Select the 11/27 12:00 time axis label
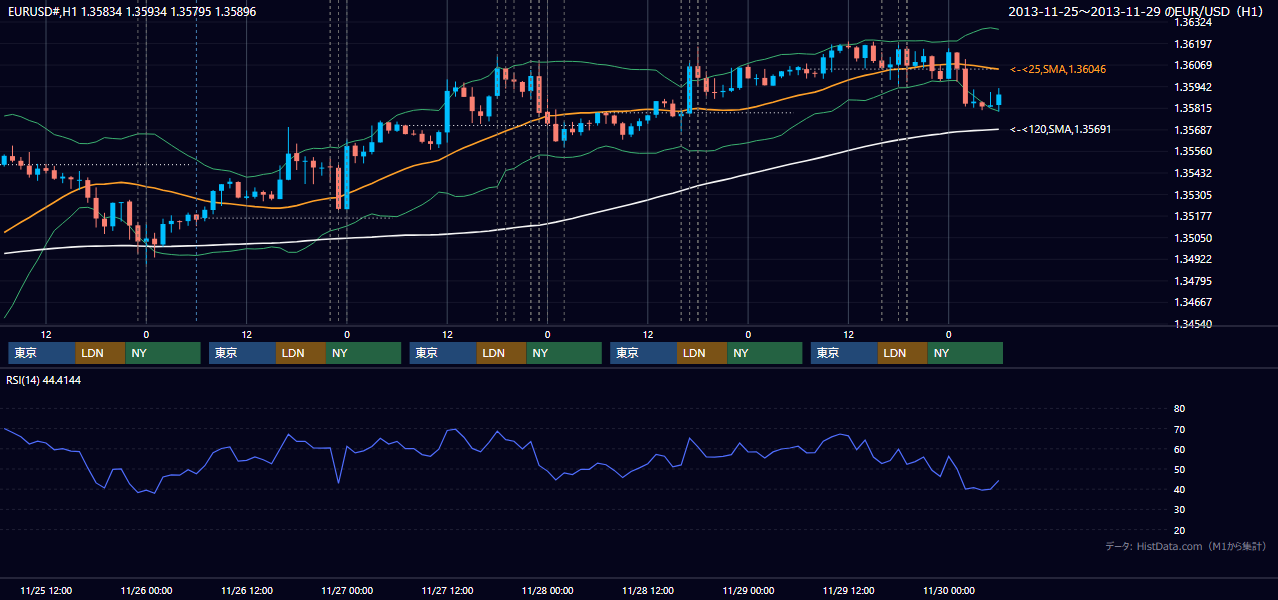 click(447, 590)
